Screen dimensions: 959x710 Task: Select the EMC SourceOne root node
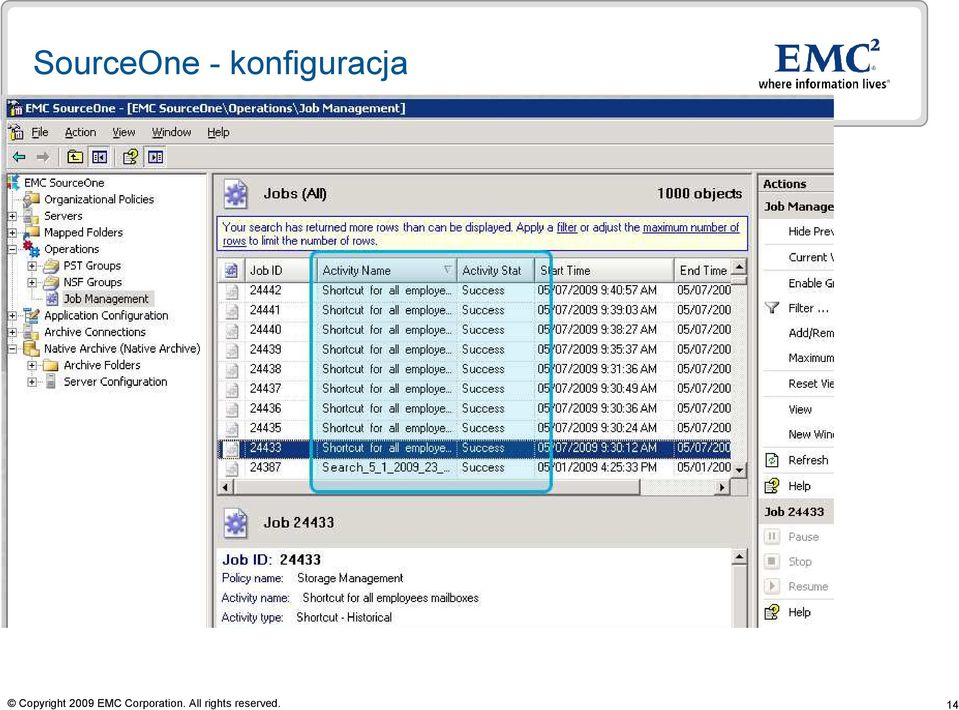pos(64,183)
